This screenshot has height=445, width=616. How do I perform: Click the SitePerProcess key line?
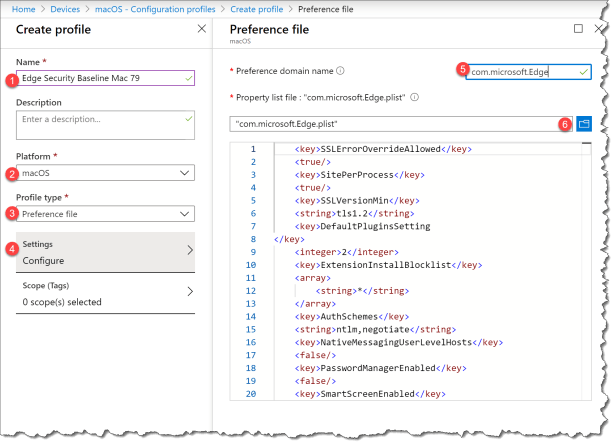(x=359, y=175)
